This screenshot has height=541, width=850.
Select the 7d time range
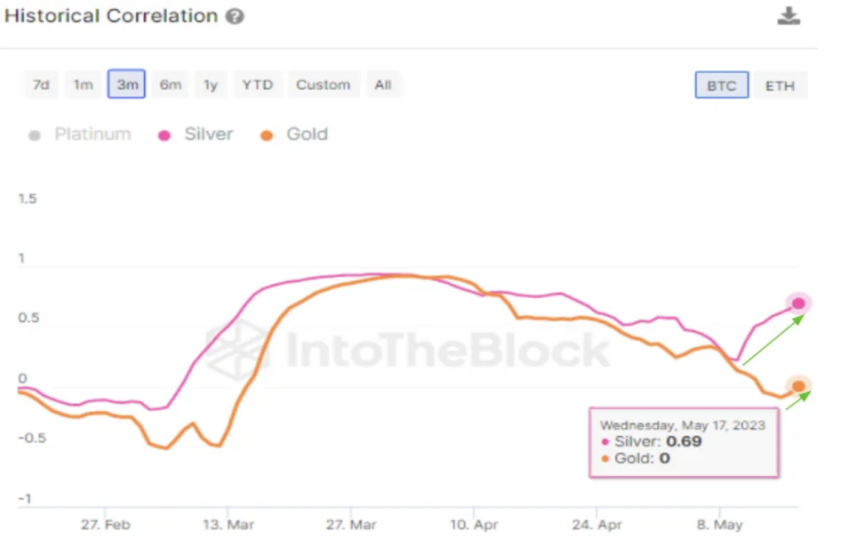click(x=41, y=85)
